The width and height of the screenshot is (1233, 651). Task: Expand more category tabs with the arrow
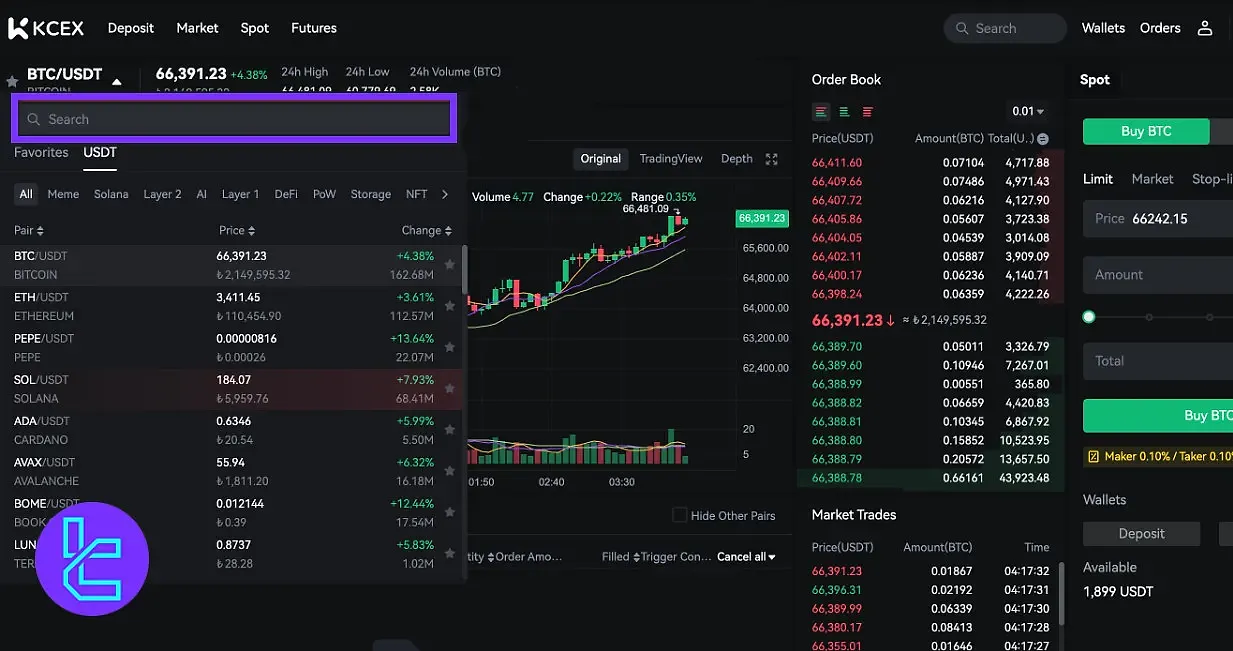tap(445, 194)
